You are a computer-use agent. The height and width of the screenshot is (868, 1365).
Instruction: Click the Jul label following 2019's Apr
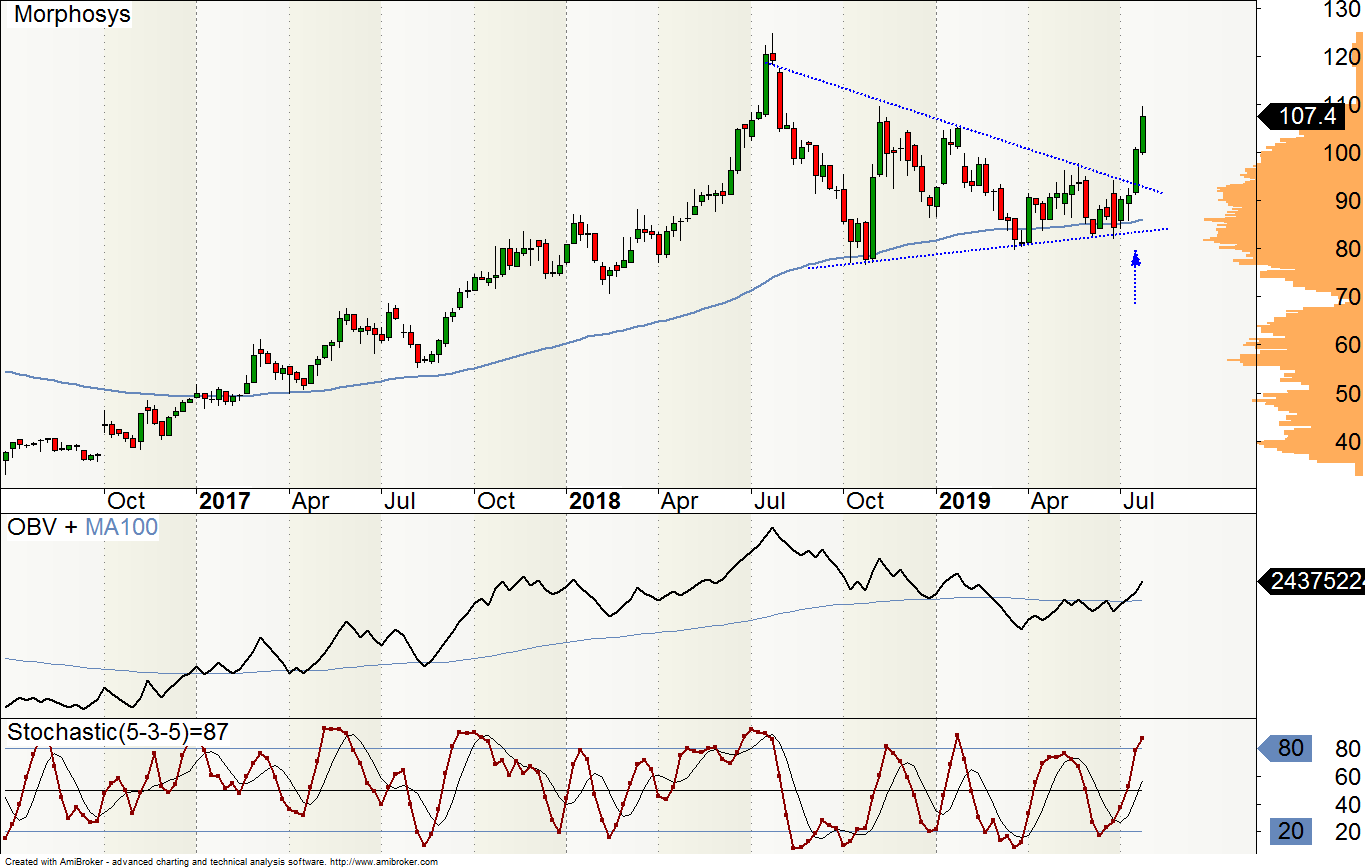click(x=1138, y=501)
